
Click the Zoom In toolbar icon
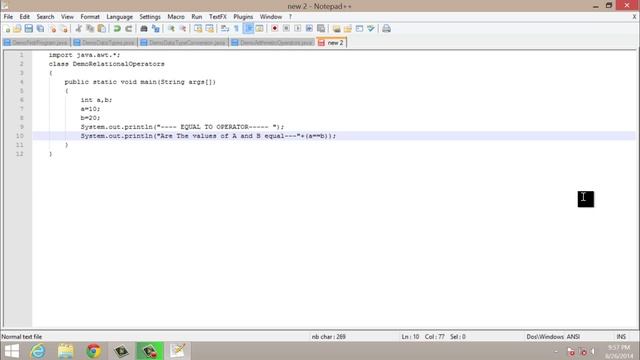tap(171, 29)
